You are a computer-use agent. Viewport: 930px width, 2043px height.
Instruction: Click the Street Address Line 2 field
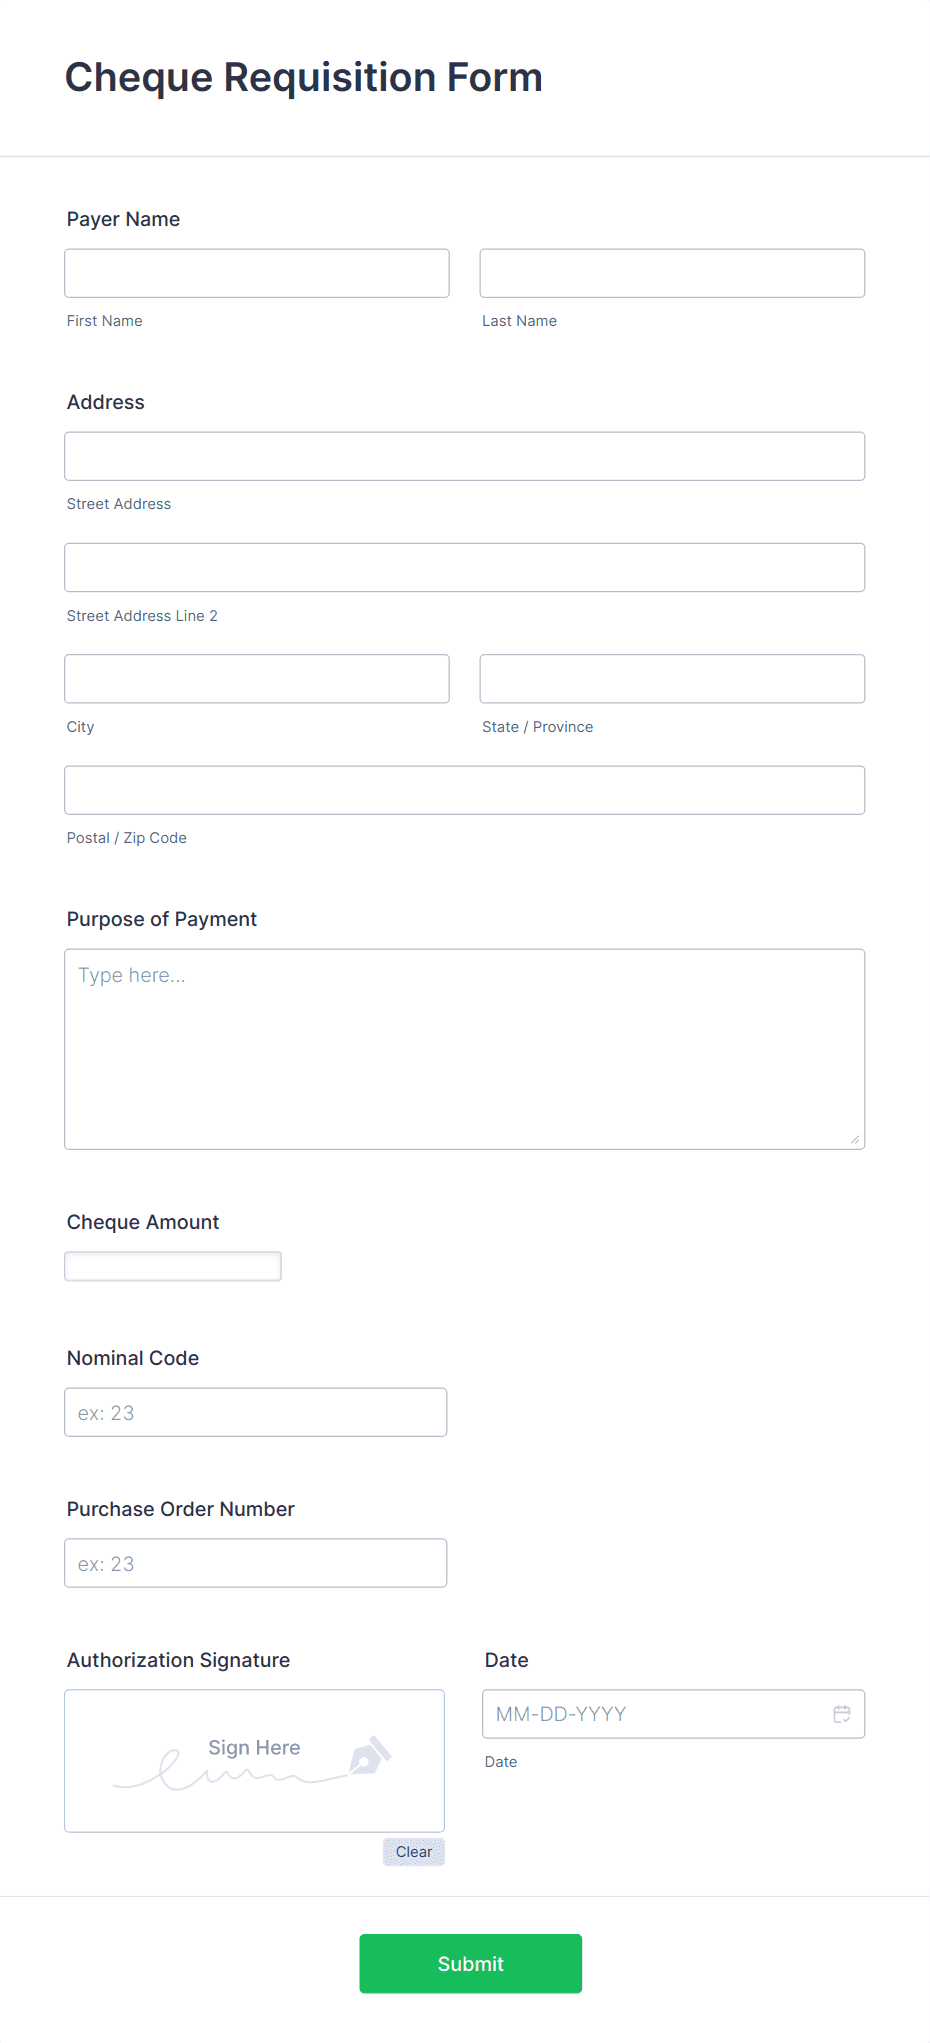click(x=464, y=566)
